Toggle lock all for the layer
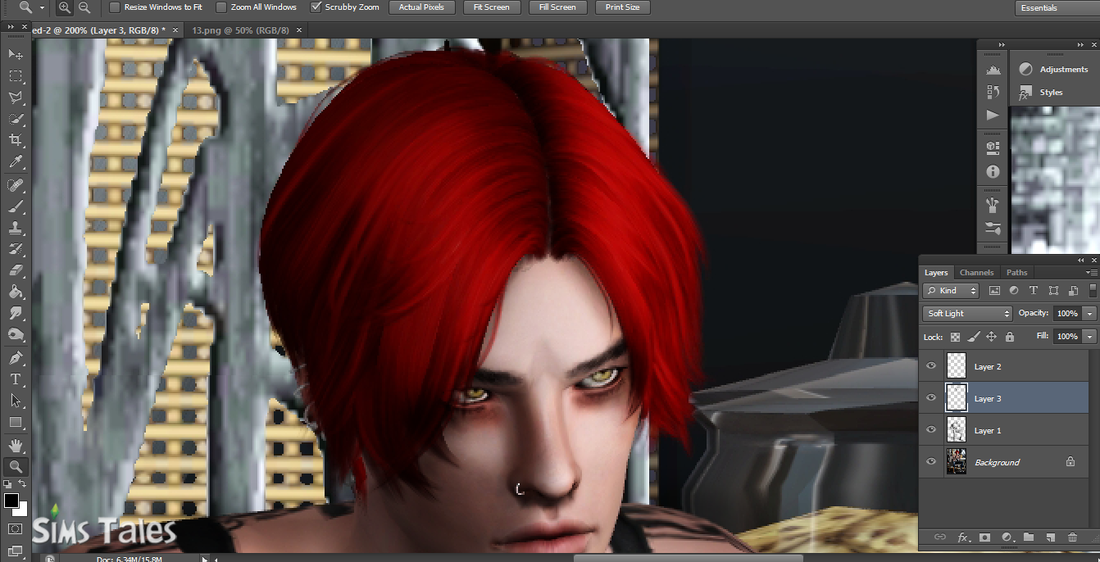The image size is (1100, 562). click(x=1010, y=337)
